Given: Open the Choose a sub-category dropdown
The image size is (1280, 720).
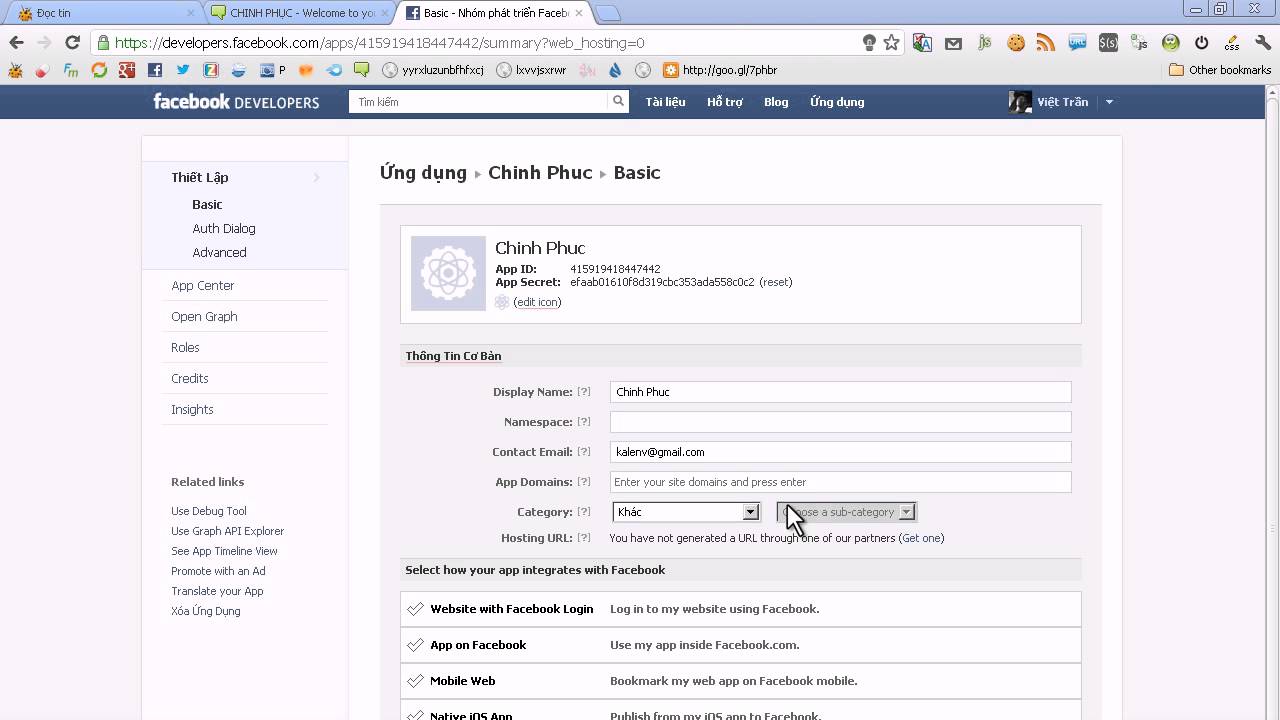Looking at the screenshot, I should click(x=846, y=512).
